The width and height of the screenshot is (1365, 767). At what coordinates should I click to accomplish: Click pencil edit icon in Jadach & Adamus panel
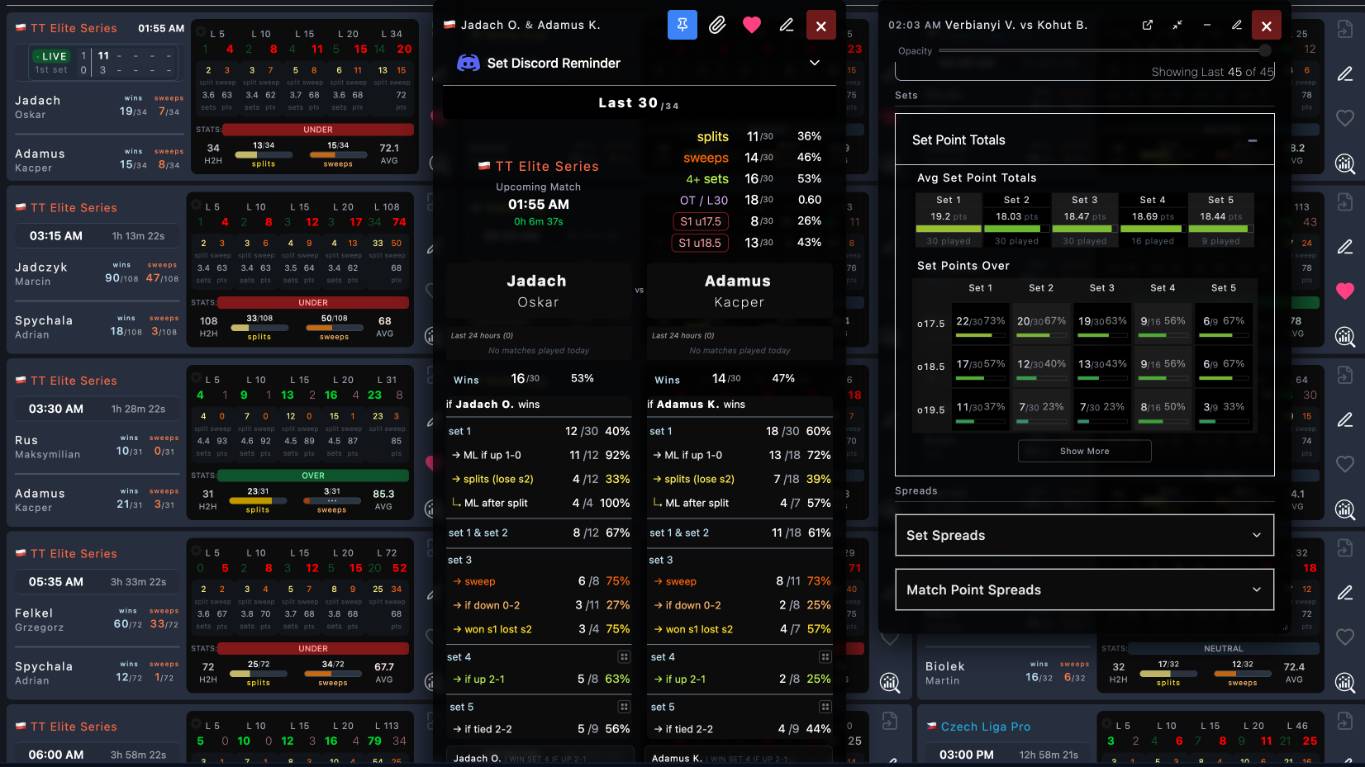pos(786,25)
